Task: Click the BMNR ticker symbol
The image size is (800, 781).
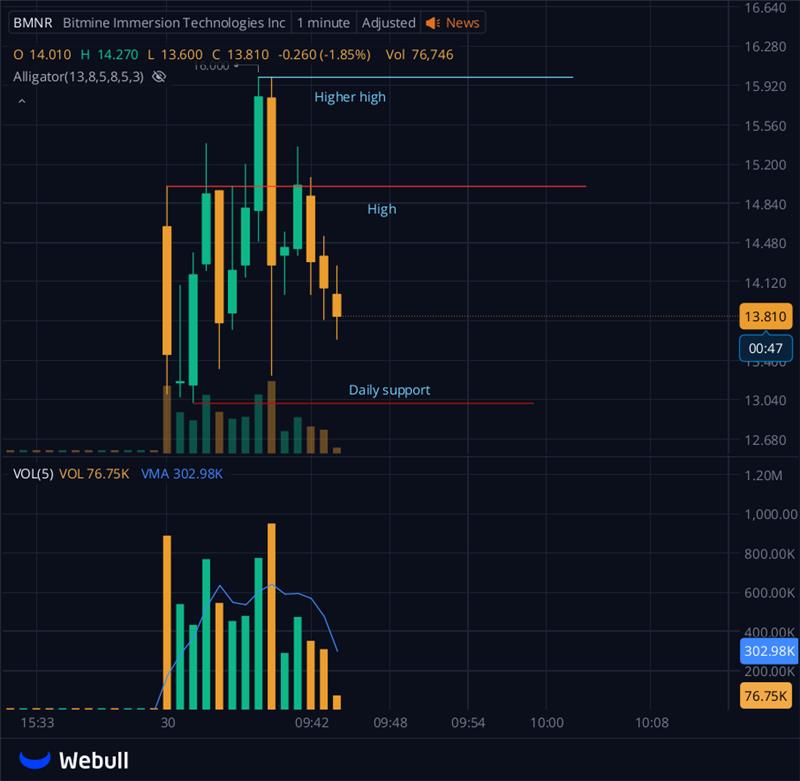Action: click(x=33, y=23)
